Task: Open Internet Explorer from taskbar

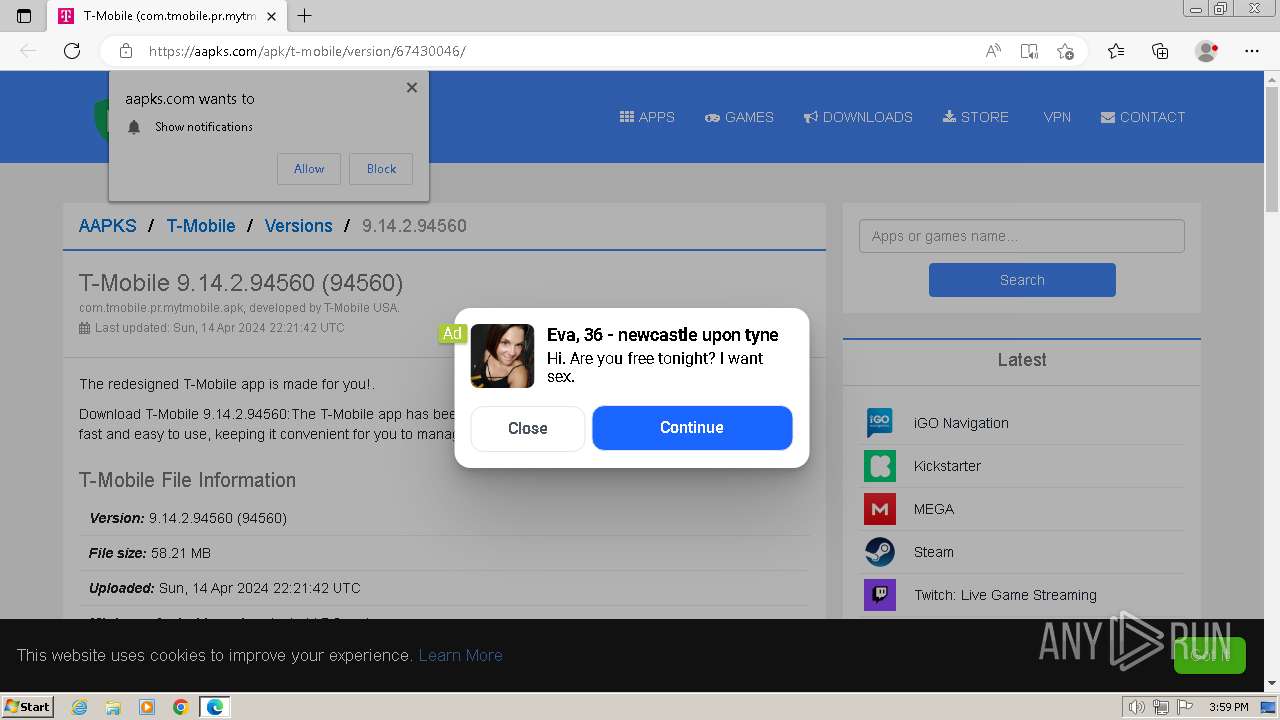Action: point(80,707)
